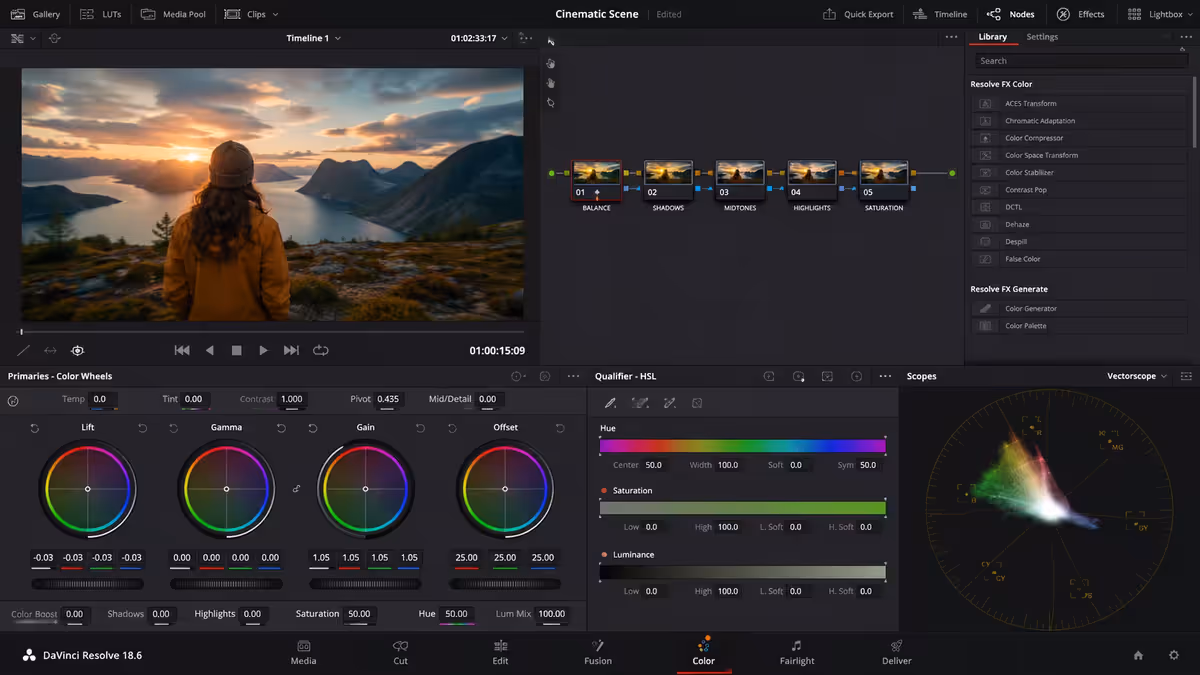The height and width of the screenshot is (675, 1200).
Task: Toggle loop playback
Action: [x=321, y=350]
